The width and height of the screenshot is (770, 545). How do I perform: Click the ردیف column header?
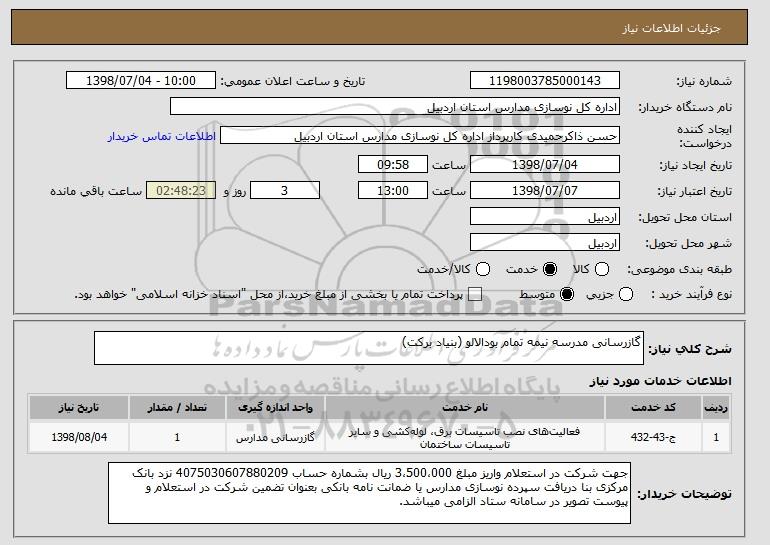click(x=716, y=408)
